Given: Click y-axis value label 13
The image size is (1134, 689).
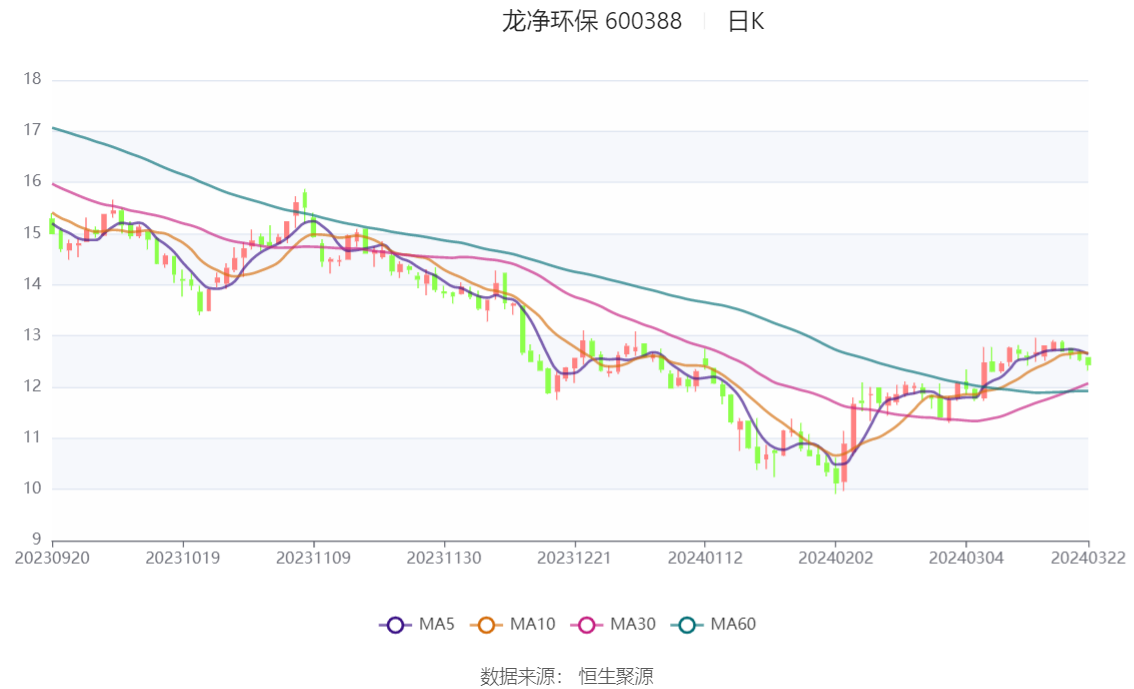Looking at the screenshot, I should 32,335.
